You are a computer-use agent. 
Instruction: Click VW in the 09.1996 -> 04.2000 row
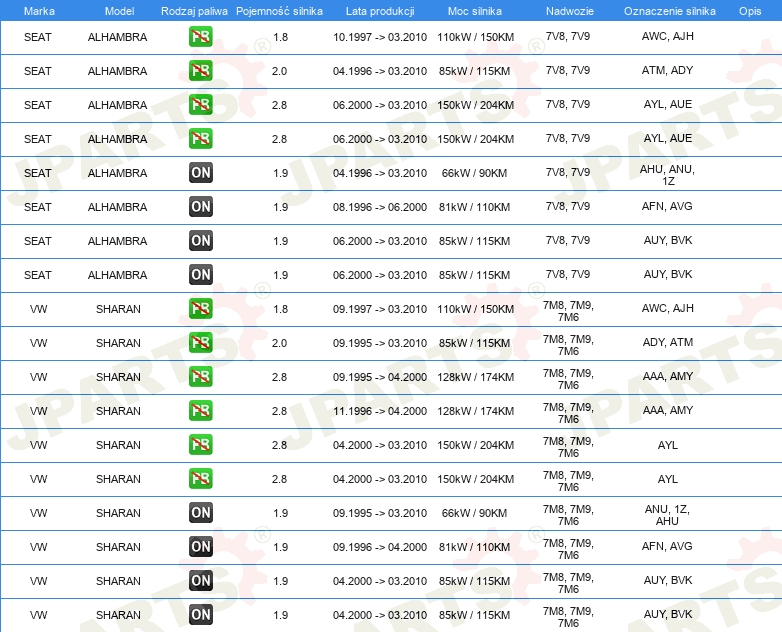click(x=38, y=547)
